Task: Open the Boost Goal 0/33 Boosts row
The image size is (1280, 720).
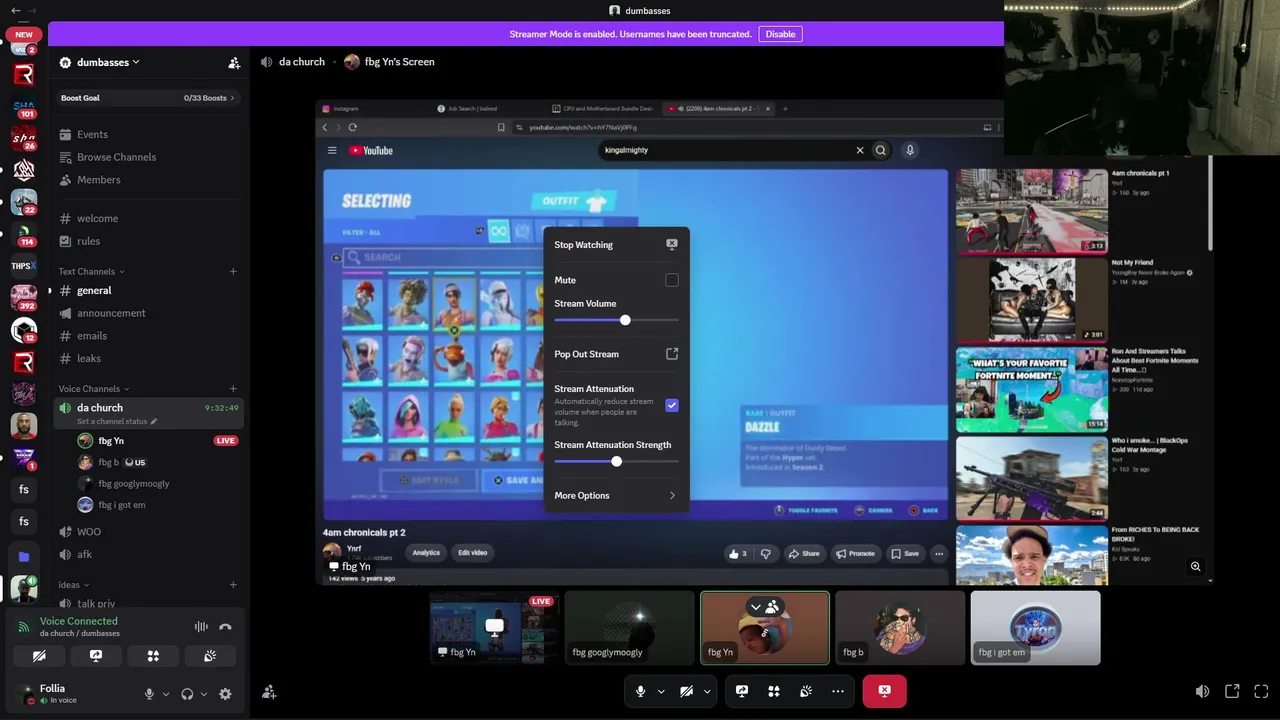Action: click(x=148, y=98)
